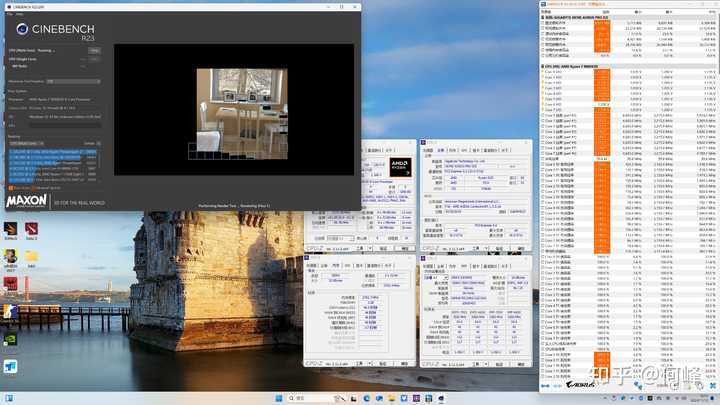The height and width of the screenshot is (405, 720).
Task: Open the Minimum Test Duration dropdown
Action: click(x=73, y=81)
